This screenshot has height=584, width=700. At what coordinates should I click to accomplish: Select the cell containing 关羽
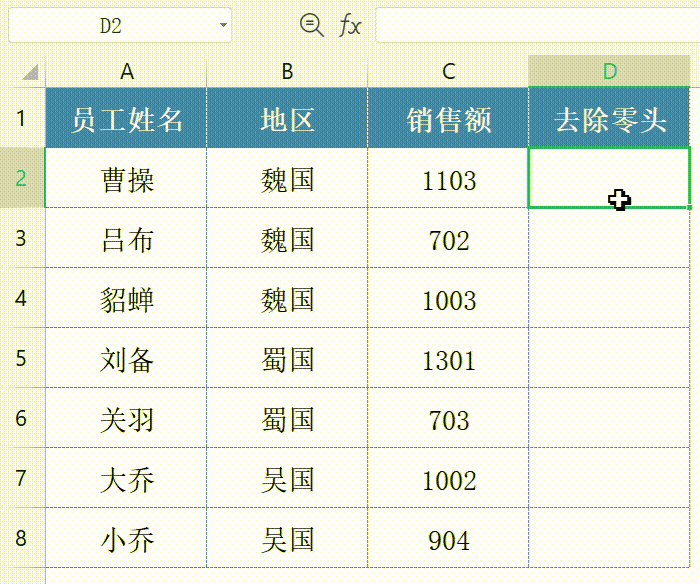pos(126,418)
